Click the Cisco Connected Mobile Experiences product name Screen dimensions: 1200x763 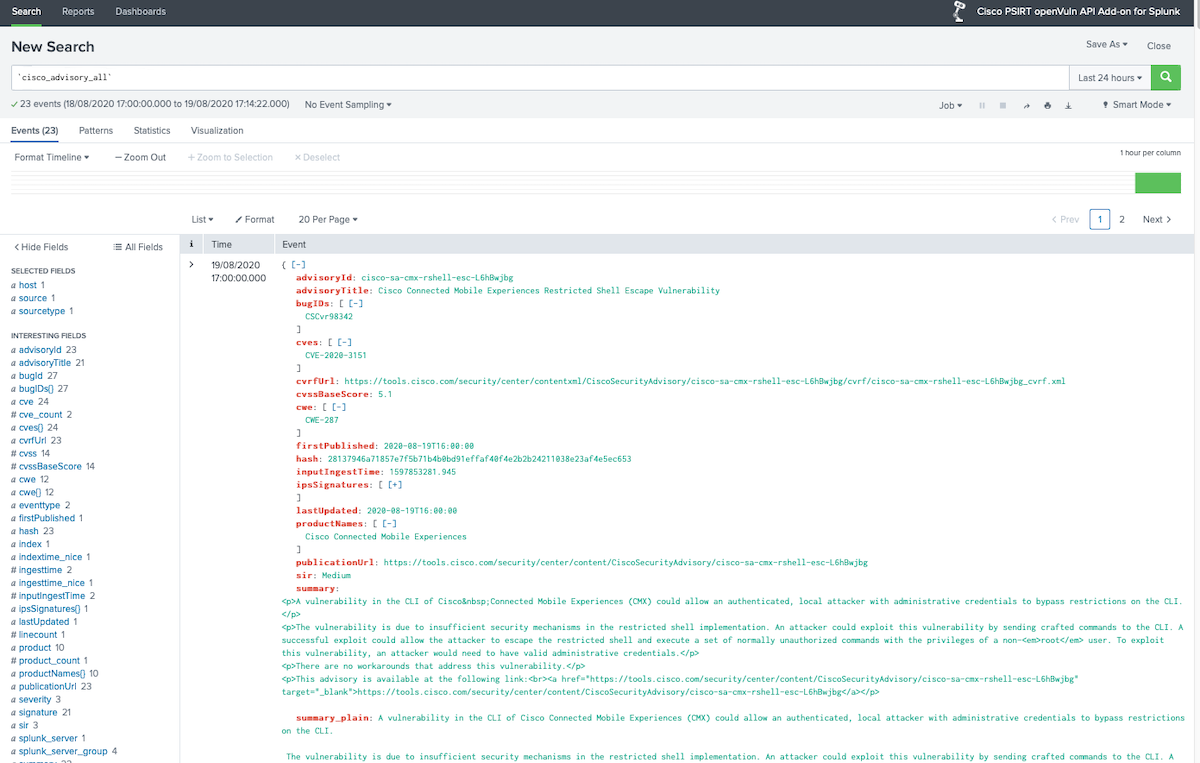coord(386,536)
